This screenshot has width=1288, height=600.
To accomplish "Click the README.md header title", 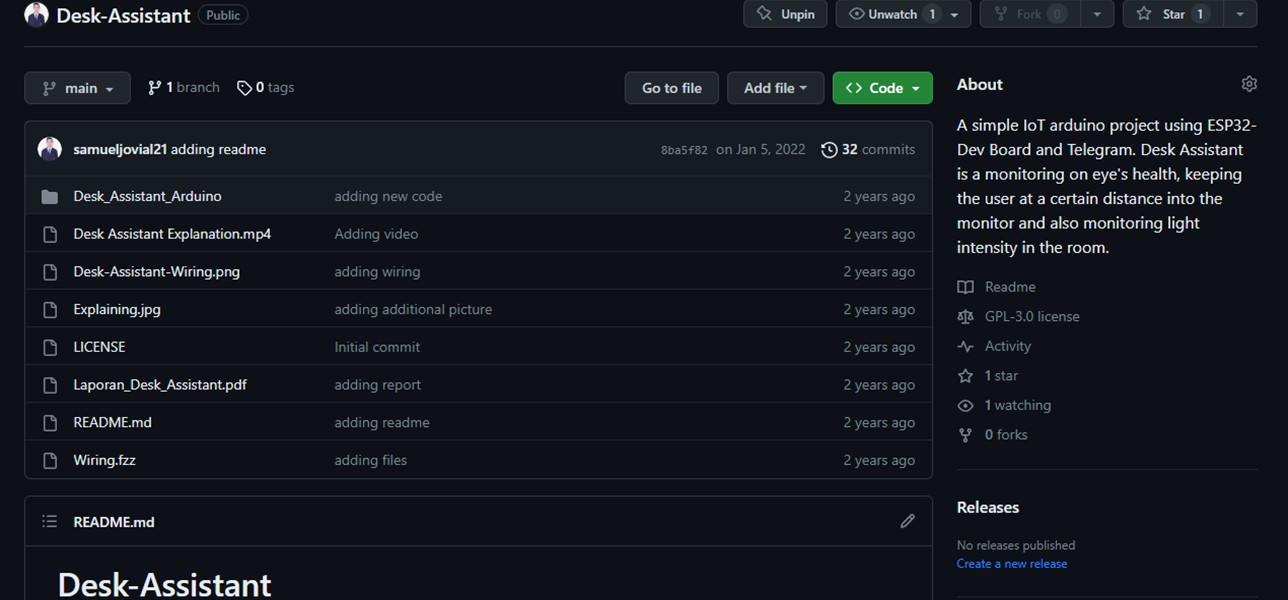I will 114,522.
